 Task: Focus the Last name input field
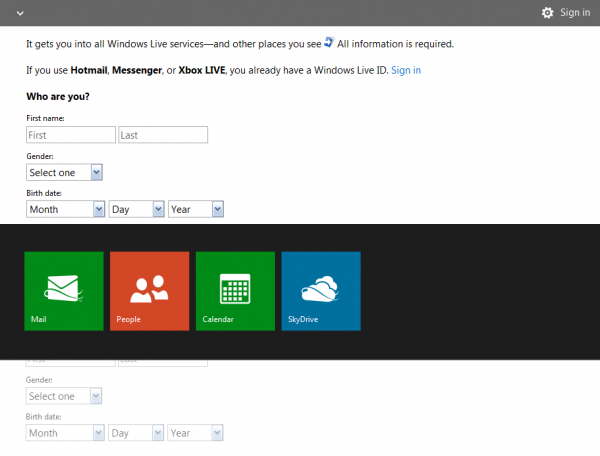coord(163,135)
